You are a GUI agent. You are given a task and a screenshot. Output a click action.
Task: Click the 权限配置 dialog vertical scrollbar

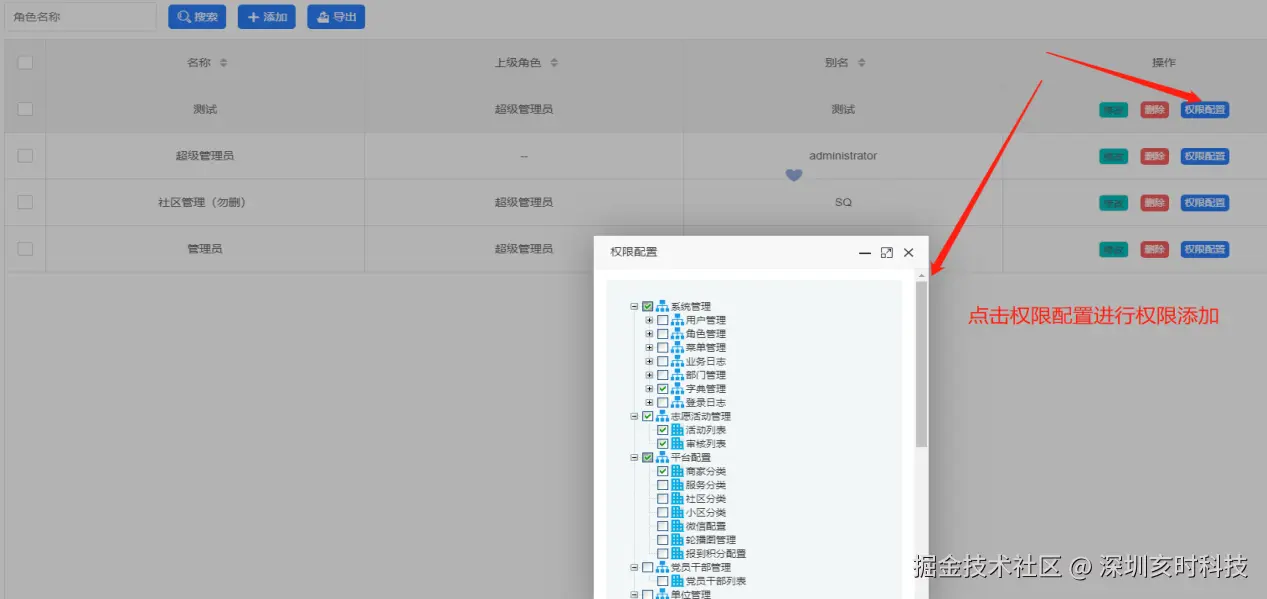pyautogui.click(x=921, y=364)
